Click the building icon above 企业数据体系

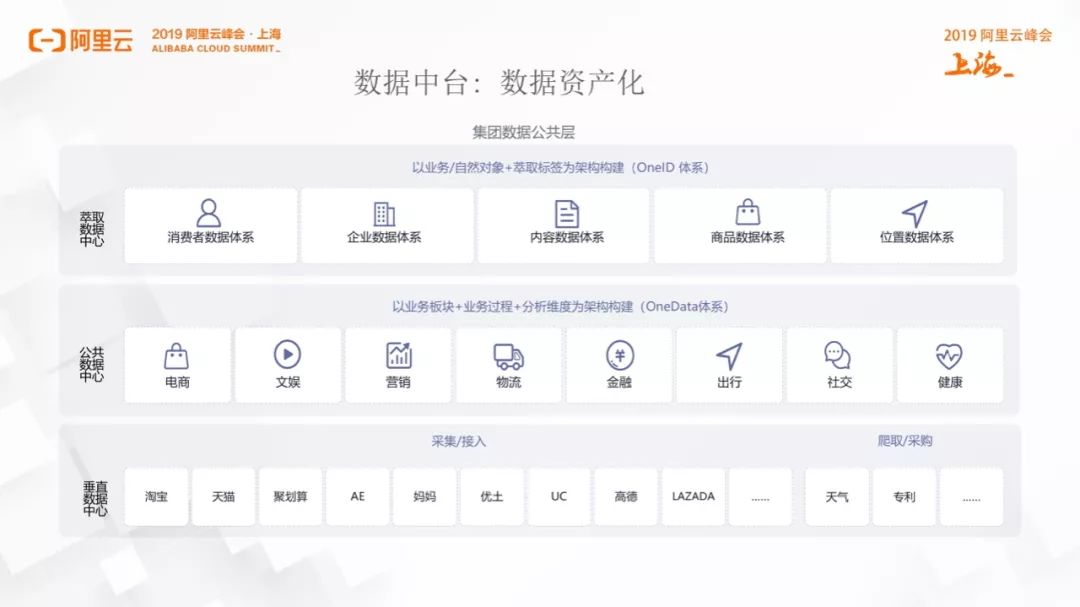click(x=384, y=214)
